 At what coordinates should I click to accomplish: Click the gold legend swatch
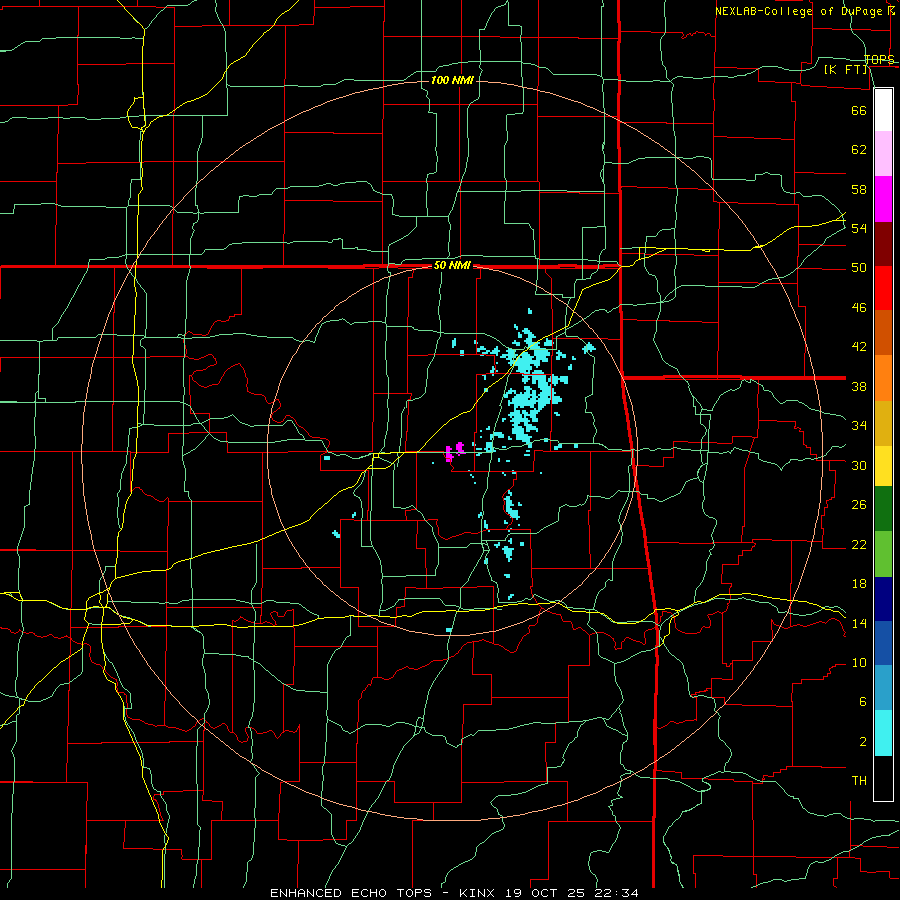click(x=883, y=423)
